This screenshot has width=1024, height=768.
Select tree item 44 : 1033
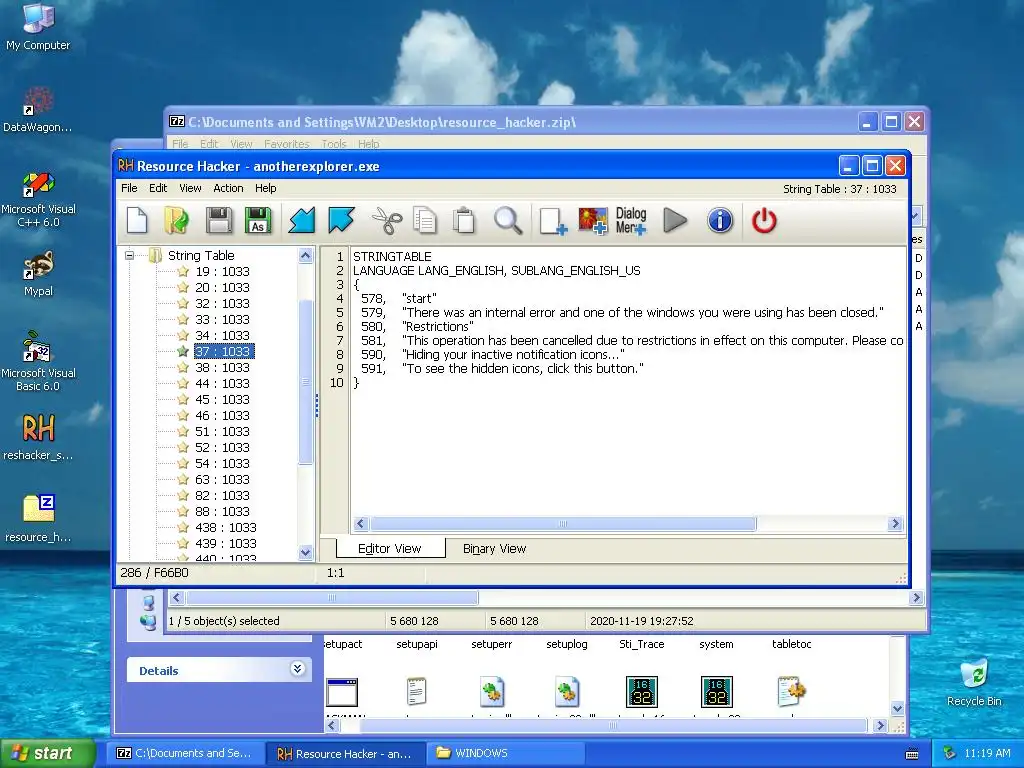click(222, 383)
